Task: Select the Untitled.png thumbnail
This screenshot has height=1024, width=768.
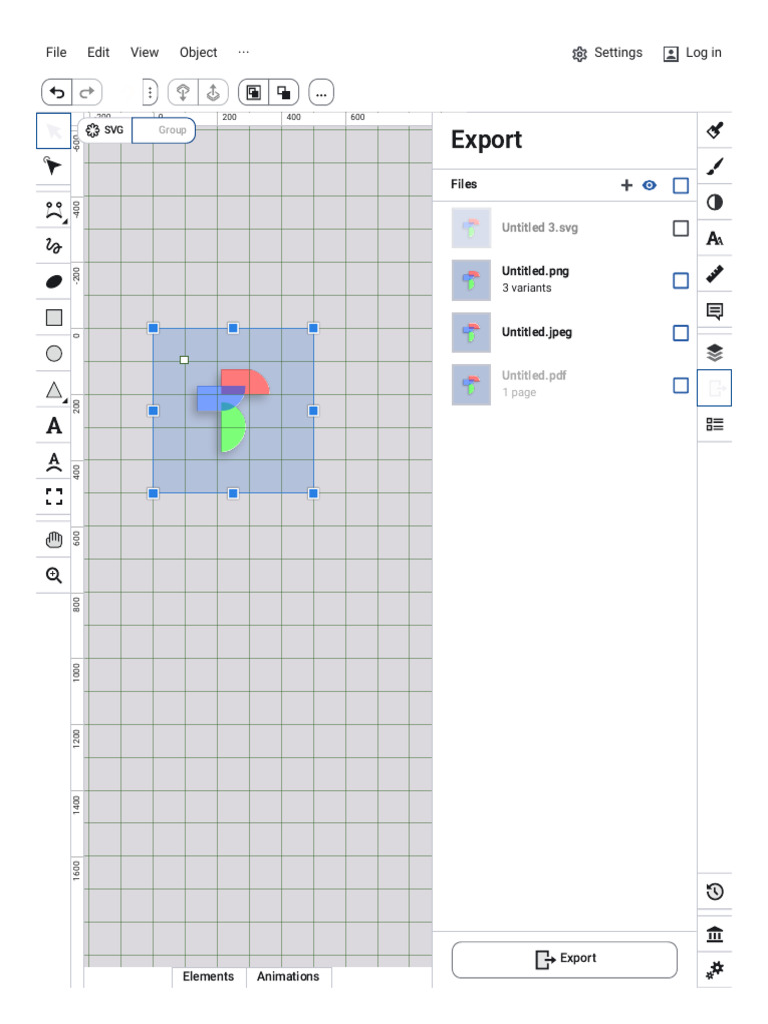Action: pyautogui.click(x=471, y=280)
